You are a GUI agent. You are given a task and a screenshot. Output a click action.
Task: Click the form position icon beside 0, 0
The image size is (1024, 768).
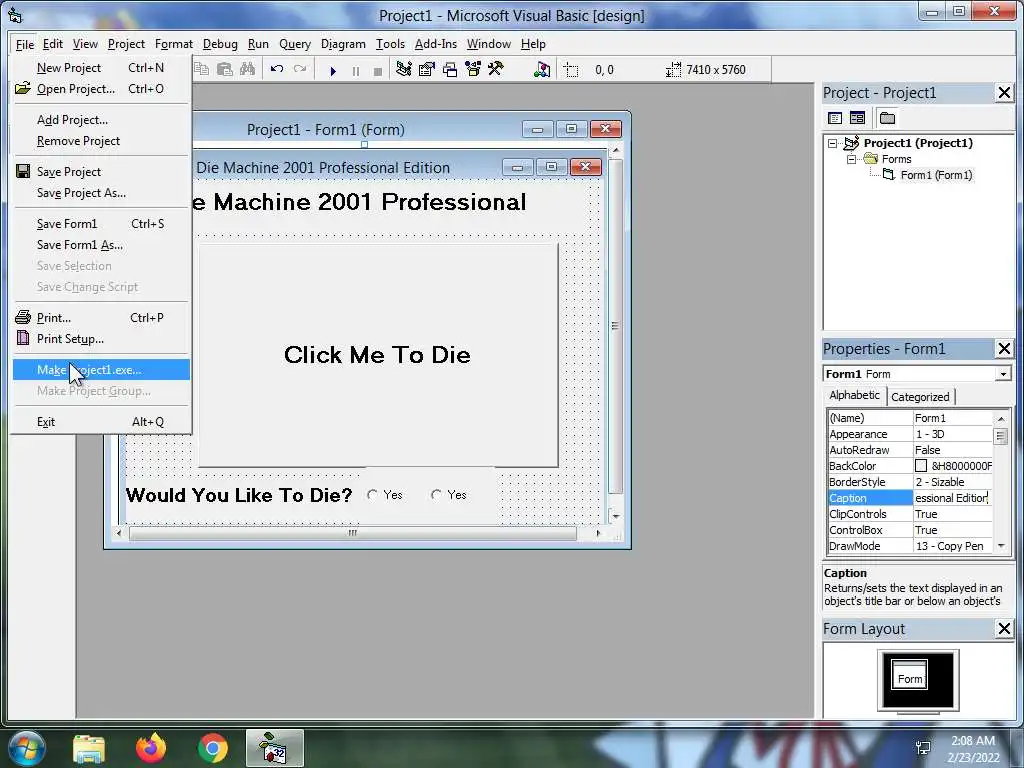[571, 70]
